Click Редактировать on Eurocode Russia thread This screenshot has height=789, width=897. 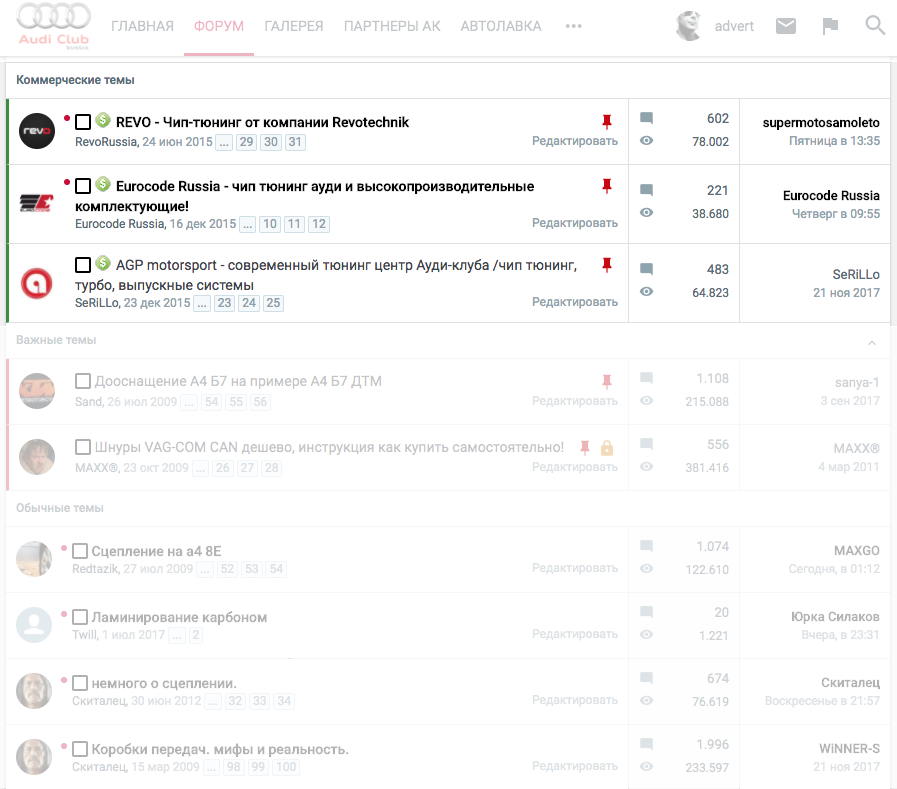coord(575,223)
